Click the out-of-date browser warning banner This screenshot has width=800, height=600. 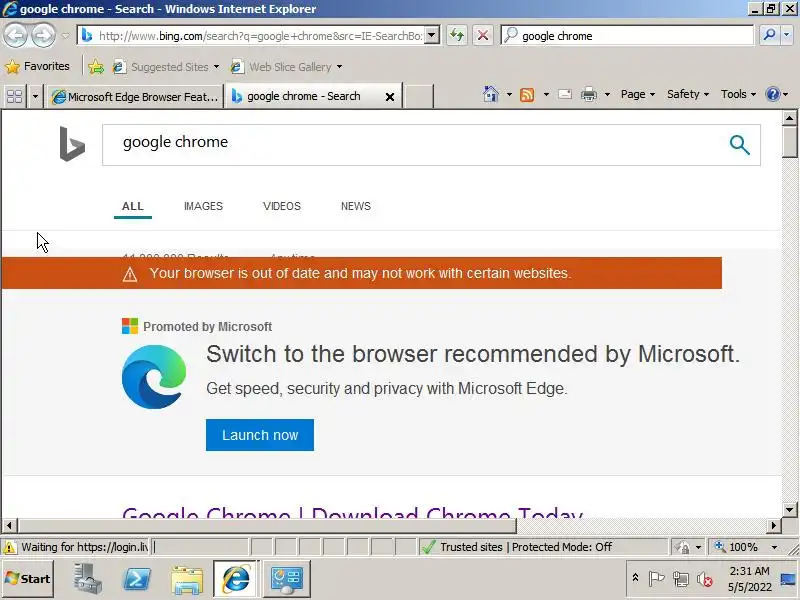pos(361,273)
